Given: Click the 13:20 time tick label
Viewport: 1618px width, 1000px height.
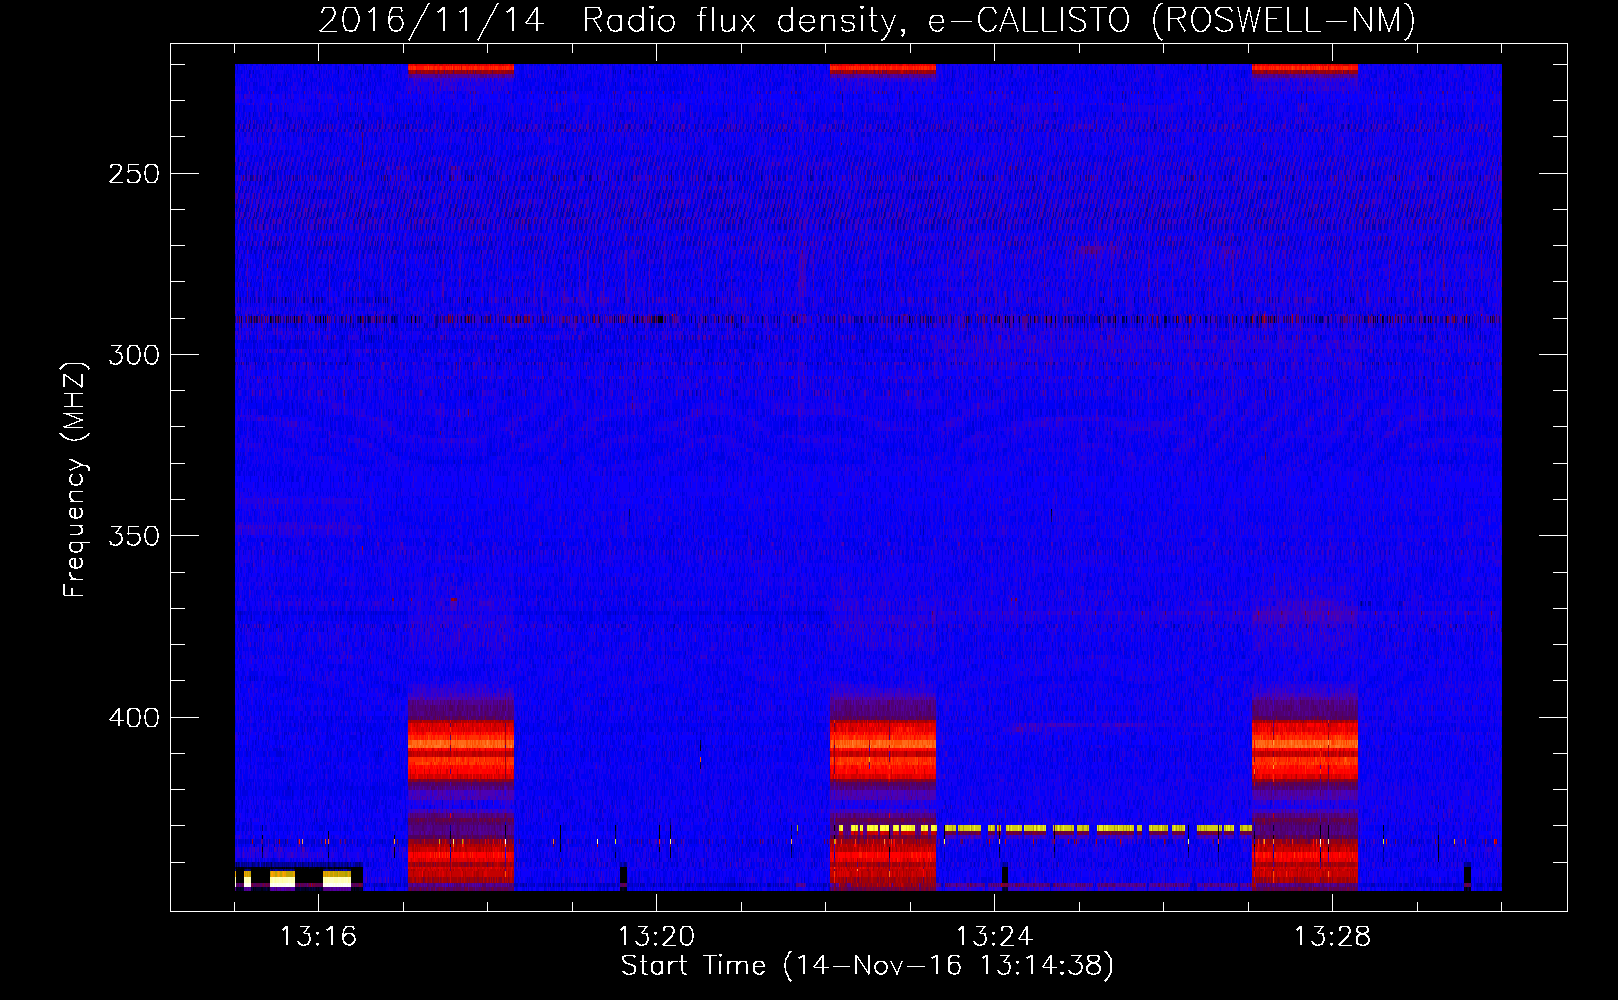Looking at the screenshot, I should (x=656, y=937).
